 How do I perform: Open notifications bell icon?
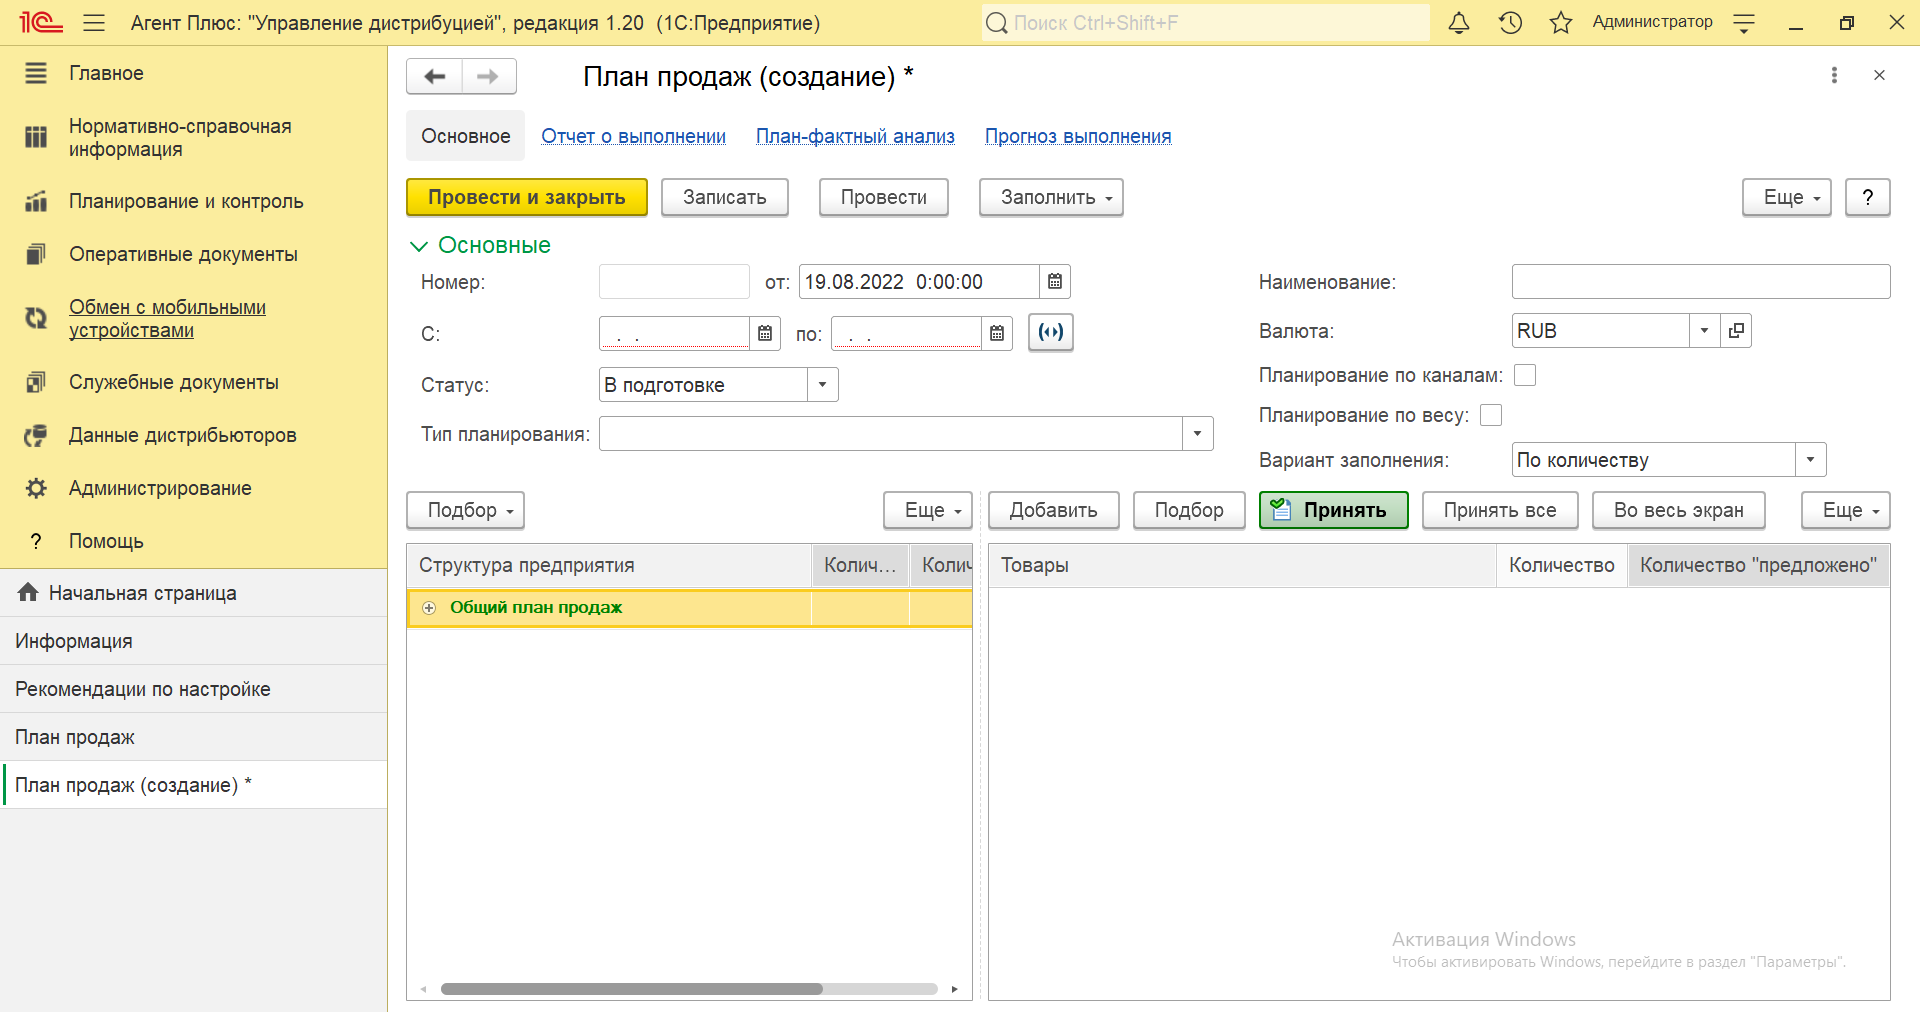[1459, 22]
